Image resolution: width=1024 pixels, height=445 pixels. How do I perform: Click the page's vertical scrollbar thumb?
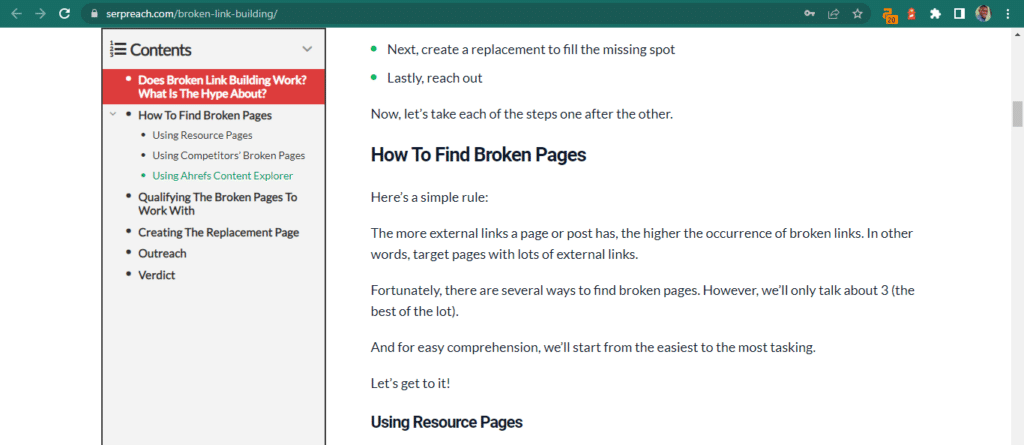pyautogui.click(x=1017, y=114)
